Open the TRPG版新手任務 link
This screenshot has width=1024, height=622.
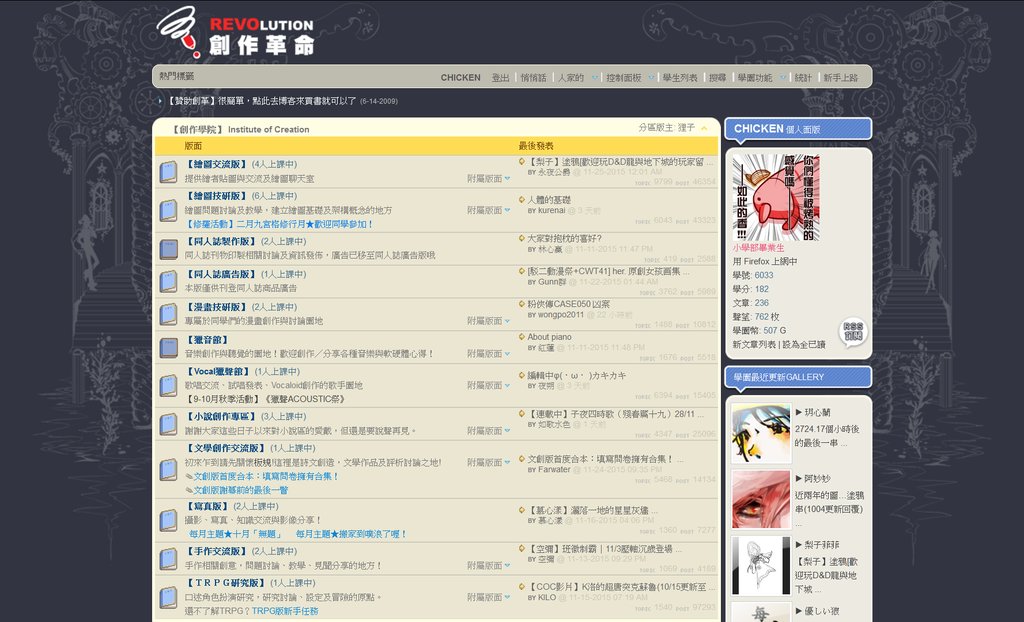pos(285,611)
